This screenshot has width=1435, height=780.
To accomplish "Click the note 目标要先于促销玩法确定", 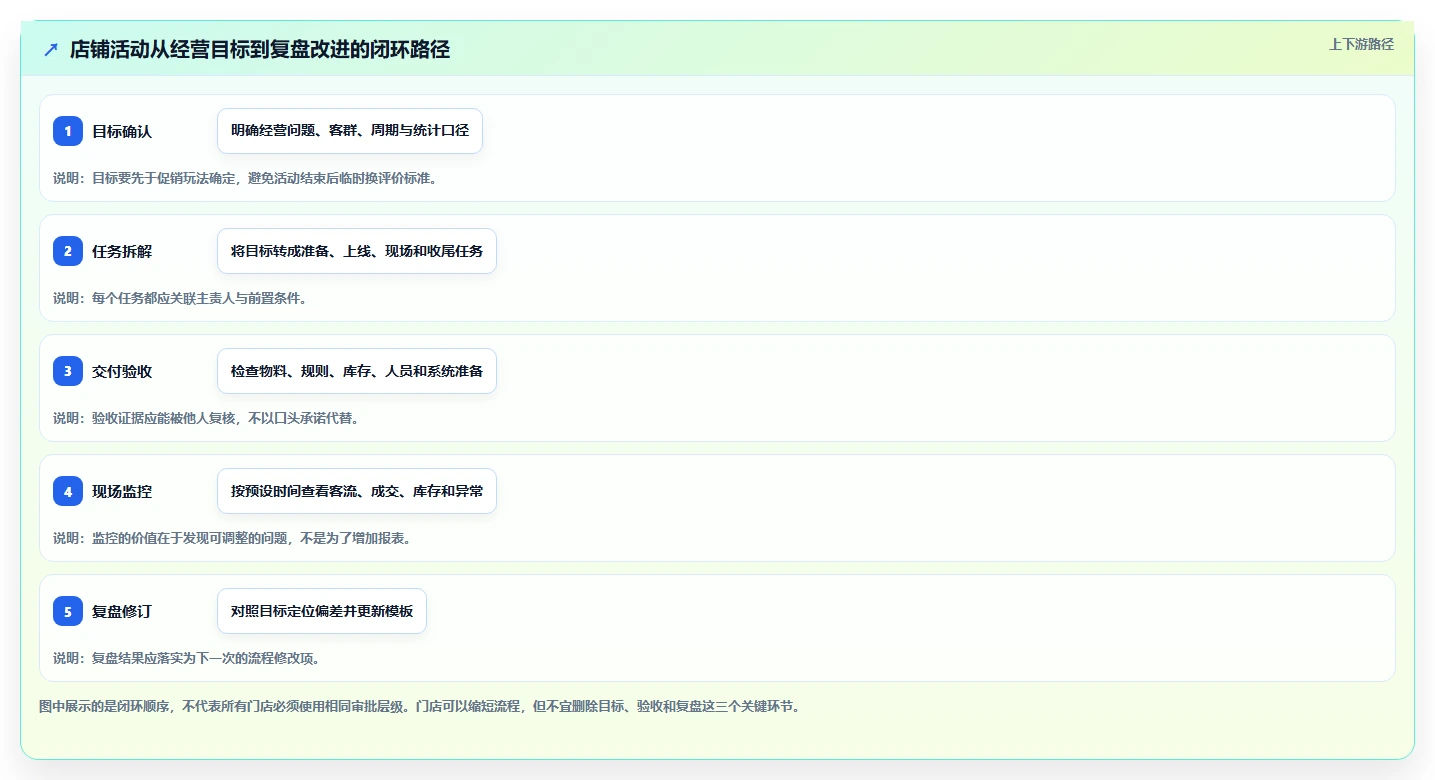I will (x=165, y=178).
